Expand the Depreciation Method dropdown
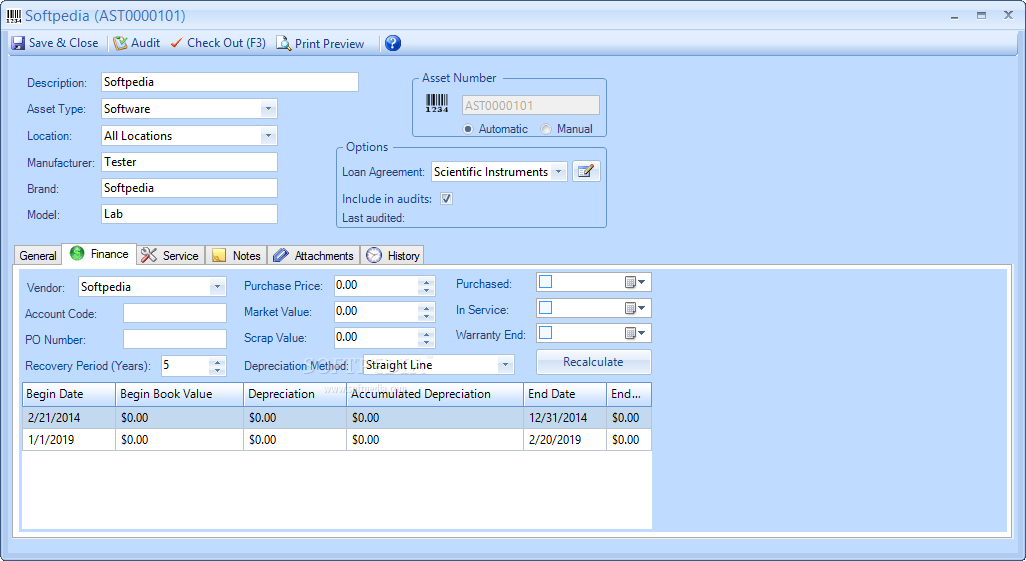This screenshot has height=561, width=1026. [504, 365]
